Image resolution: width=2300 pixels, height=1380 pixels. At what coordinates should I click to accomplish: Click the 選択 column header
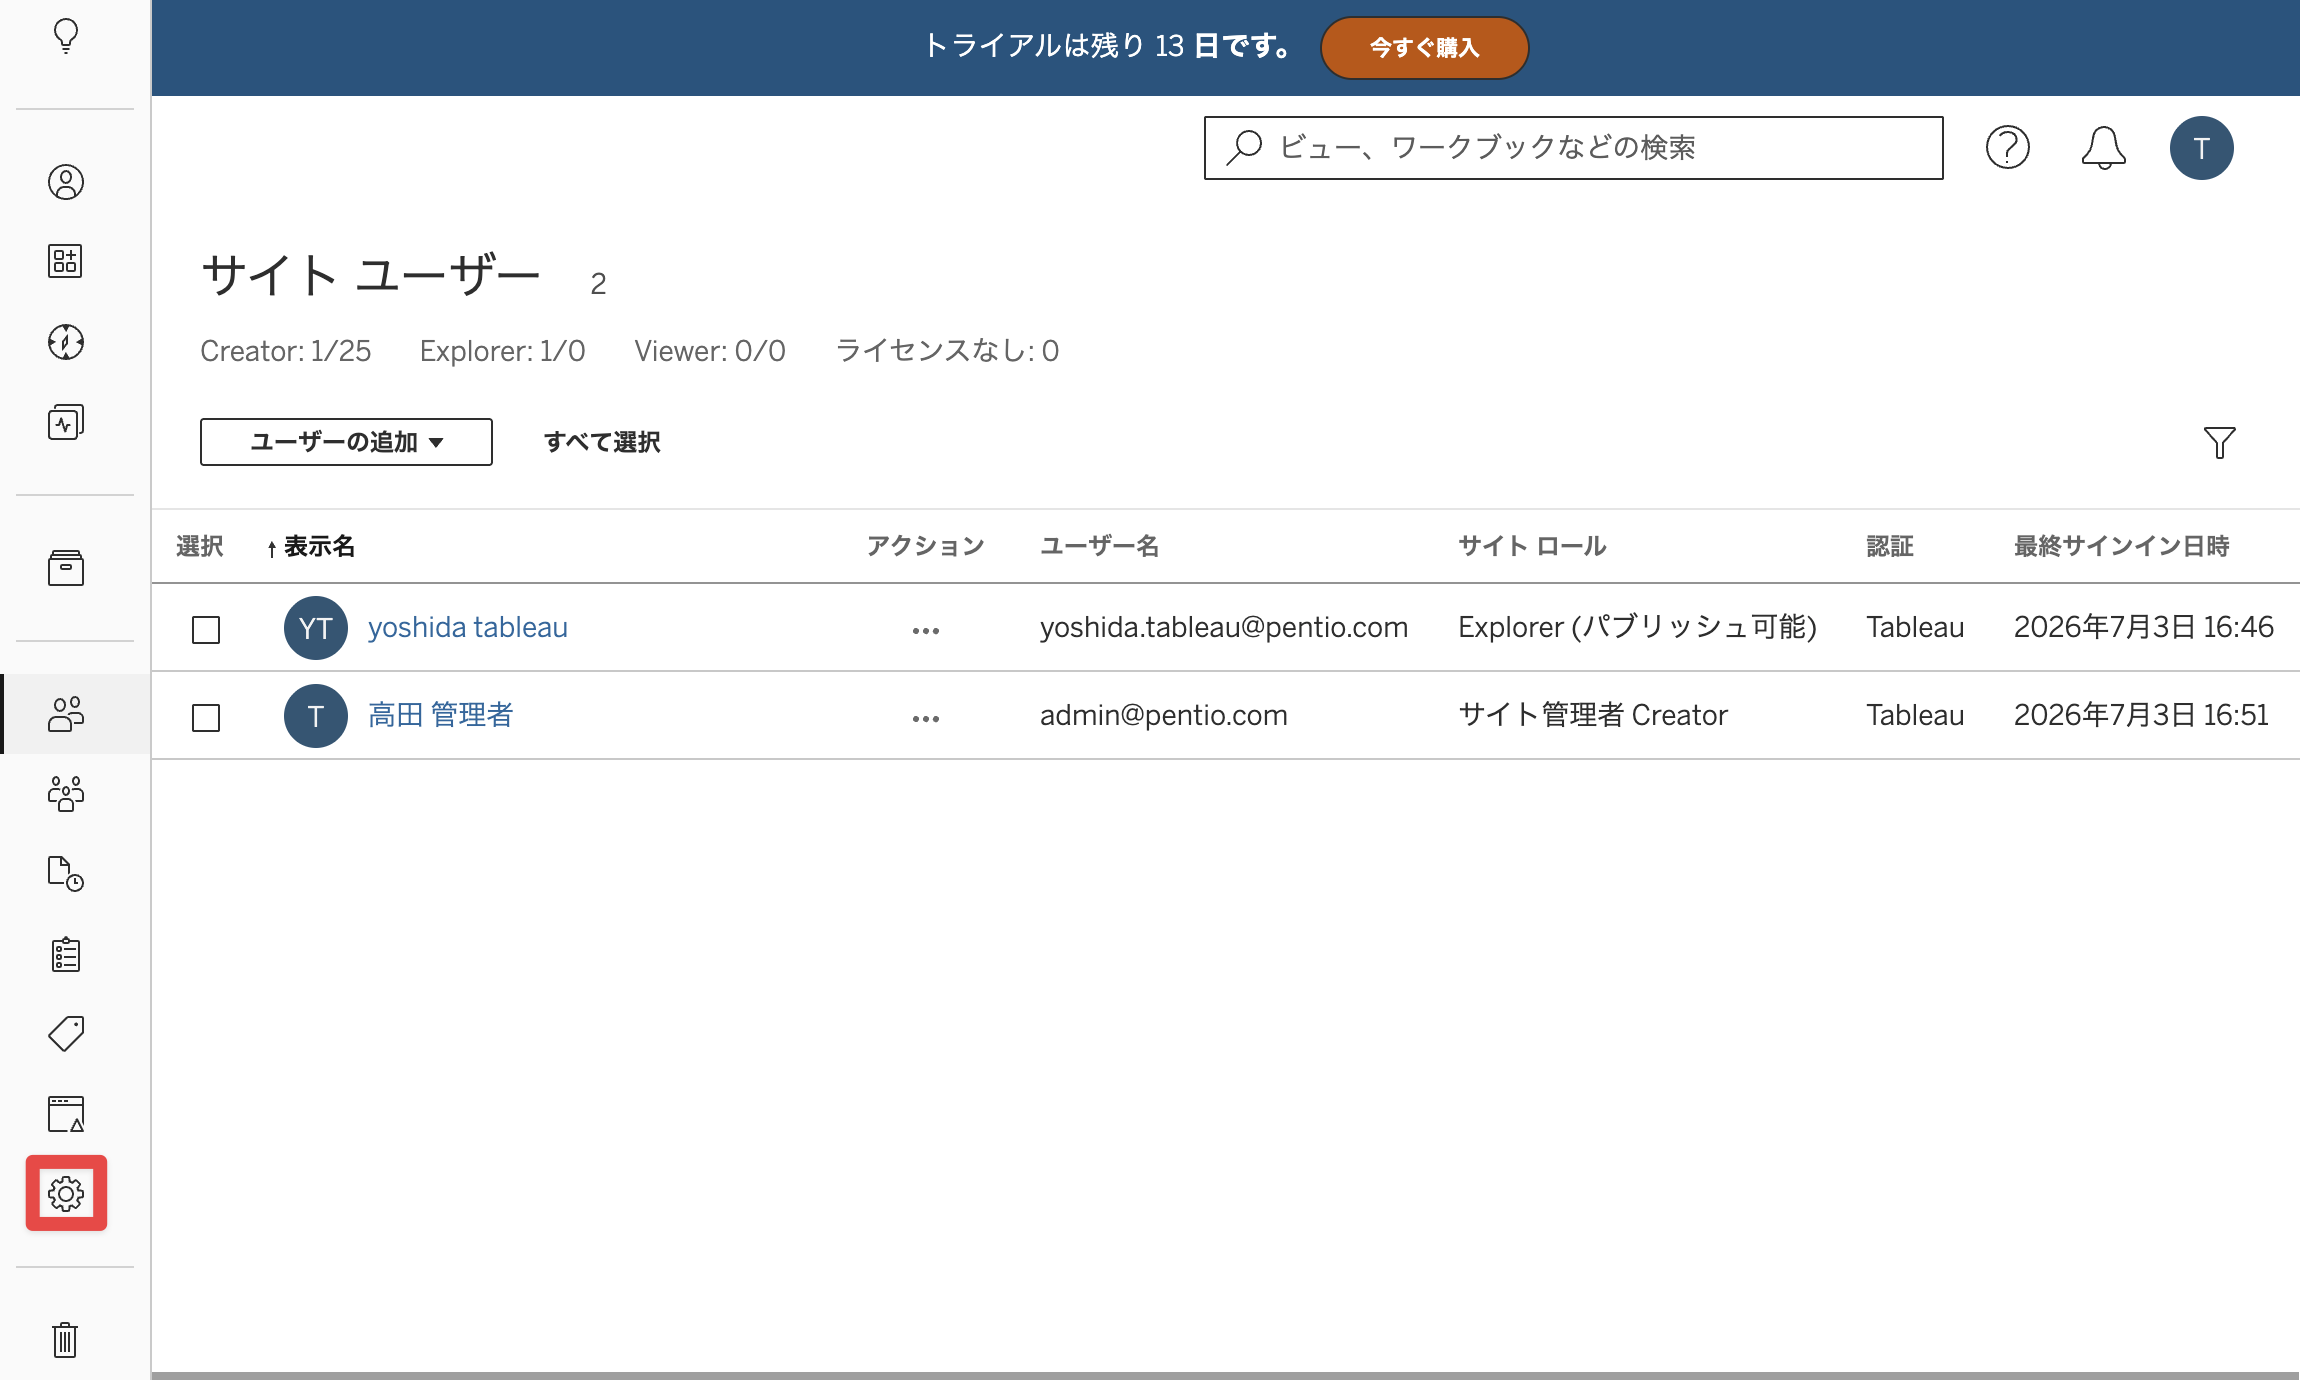click(x=200, y=546)
